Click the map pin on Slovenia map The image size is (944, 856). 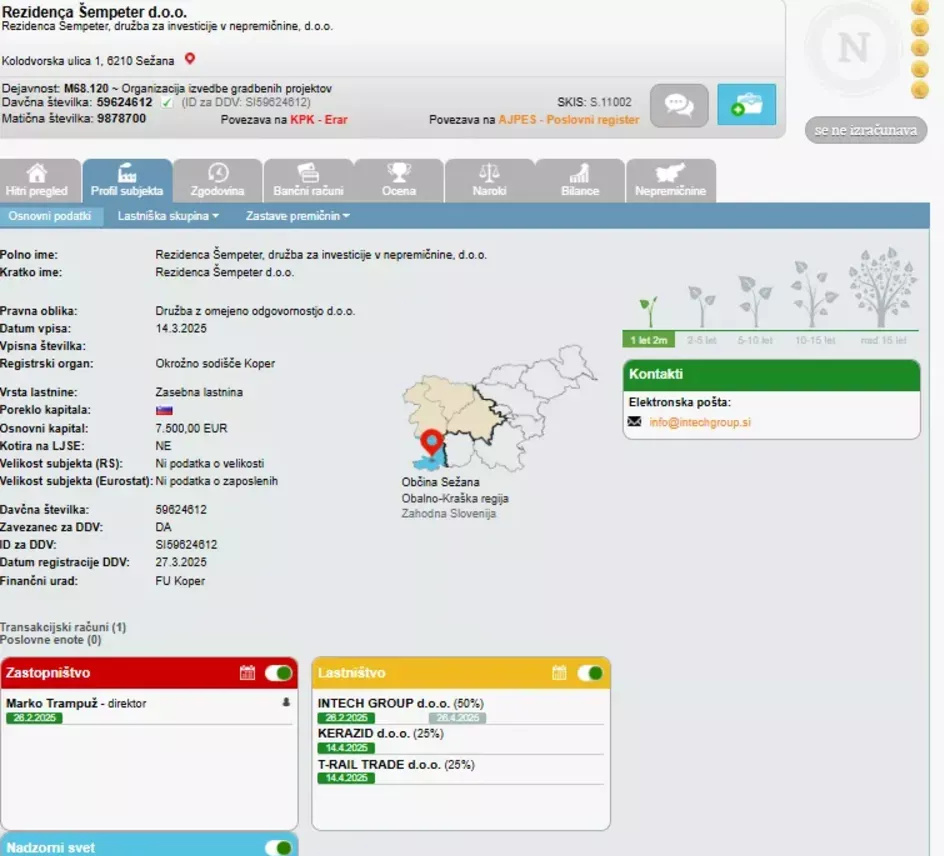coord(432,442)
